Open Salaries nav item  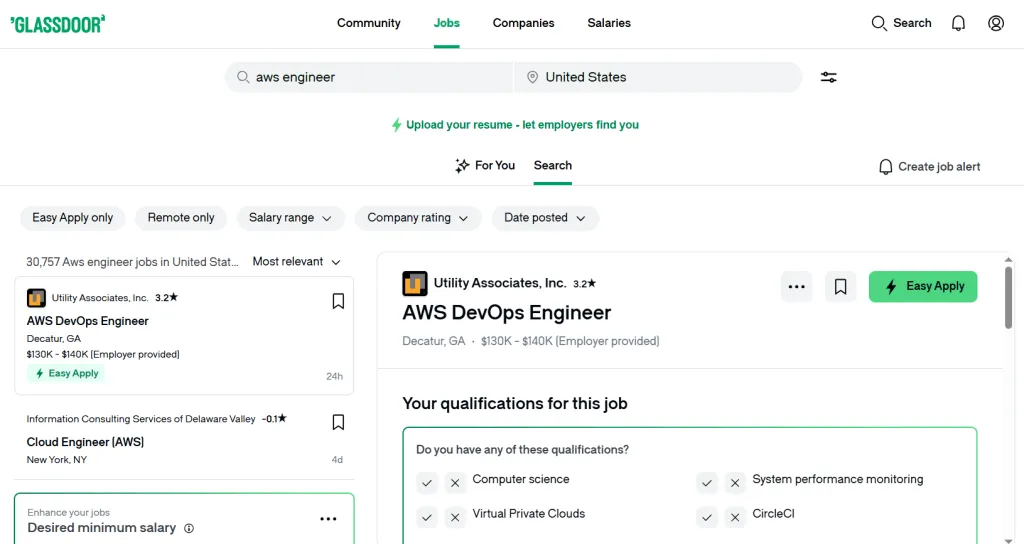(x=609, y=23)
